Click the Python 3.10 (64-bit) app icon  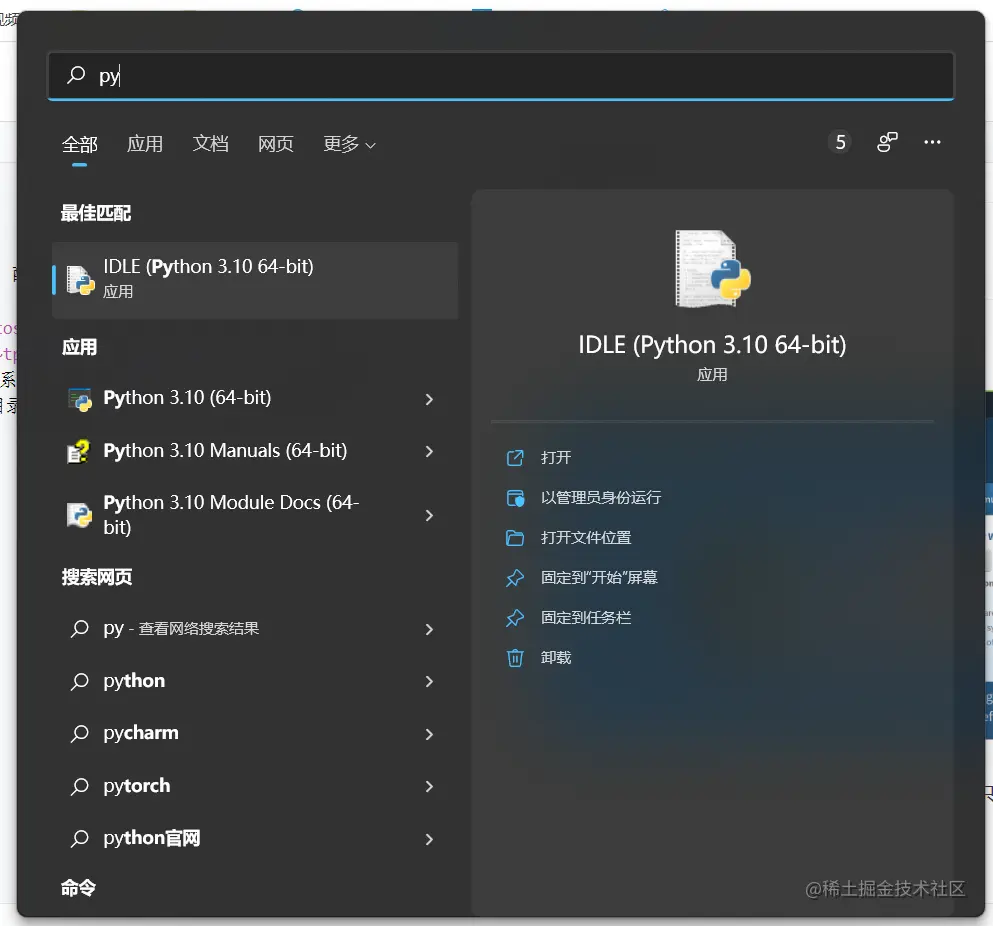[x=80, y=399]
